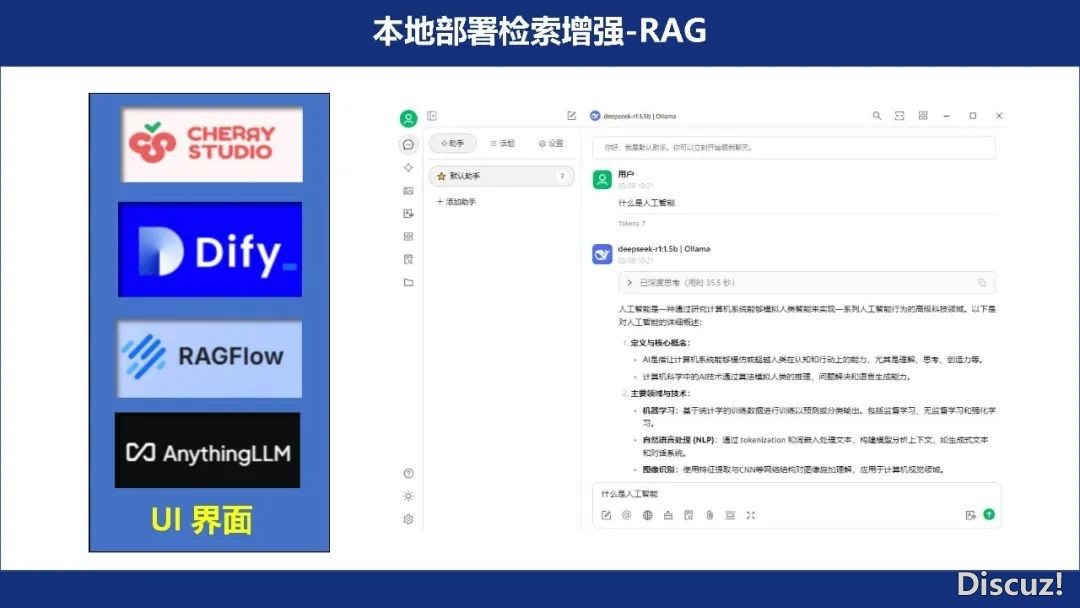Open the gear settings icon in sidebar
Screen dimensions: 1080x608
pos(408,519)
